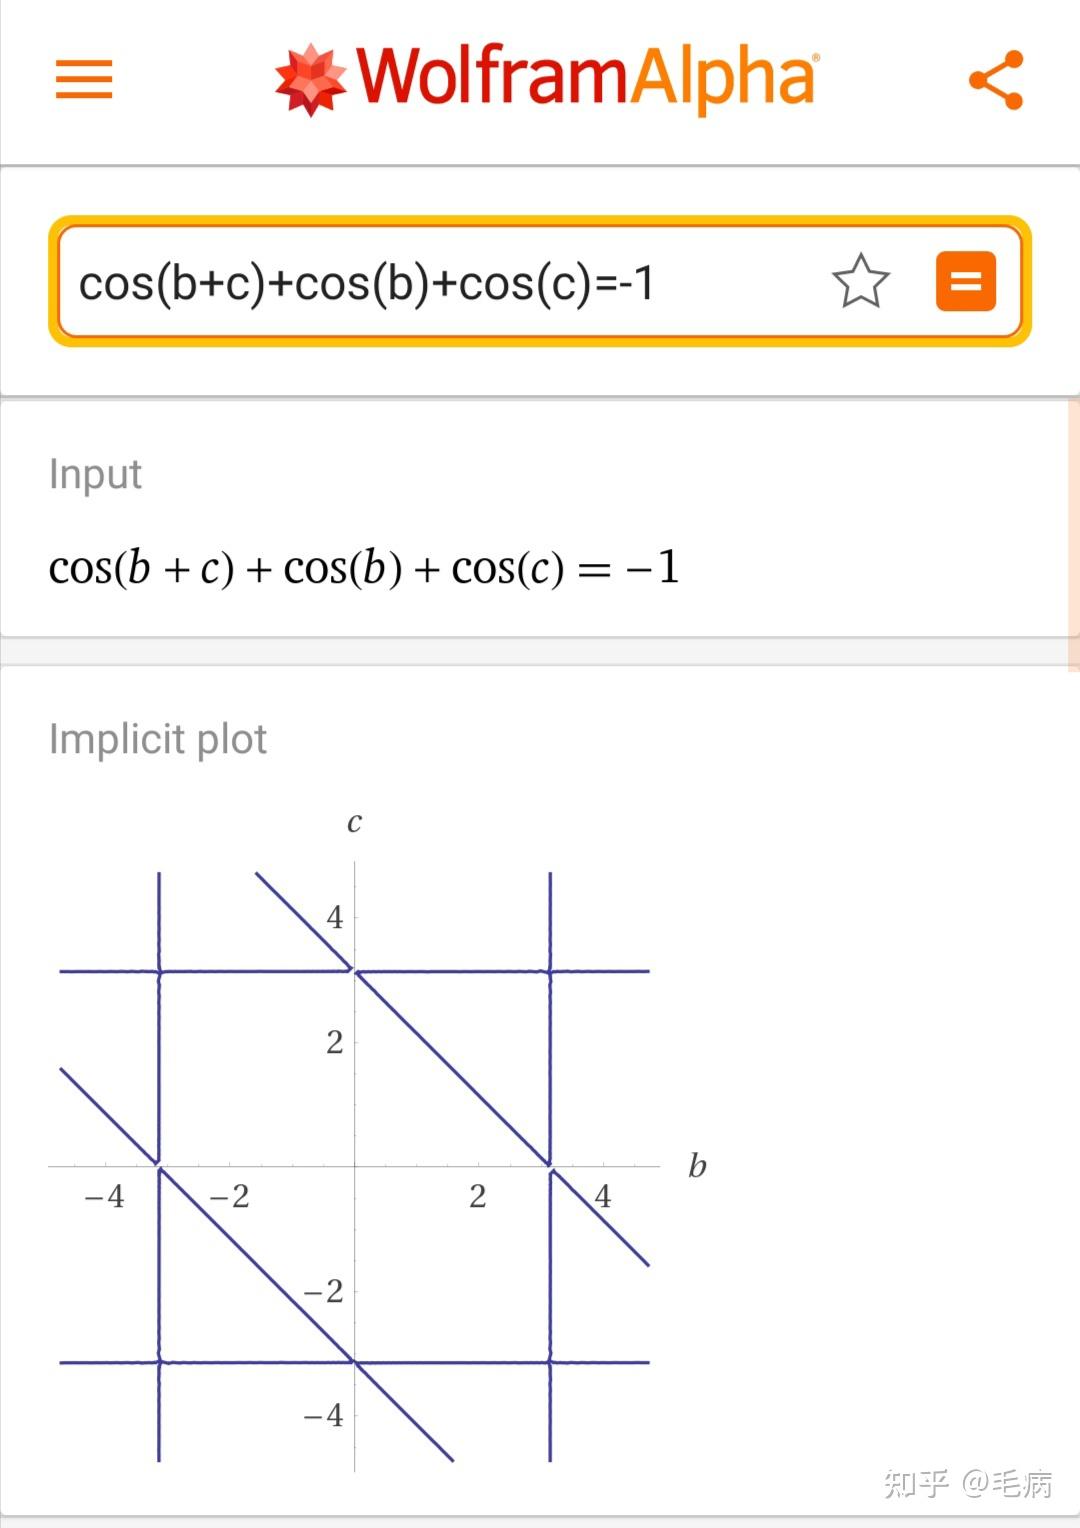The image size is (1080, 1528).
Task: Select the Implicit plot heading
Action: (x=158, y=739)
